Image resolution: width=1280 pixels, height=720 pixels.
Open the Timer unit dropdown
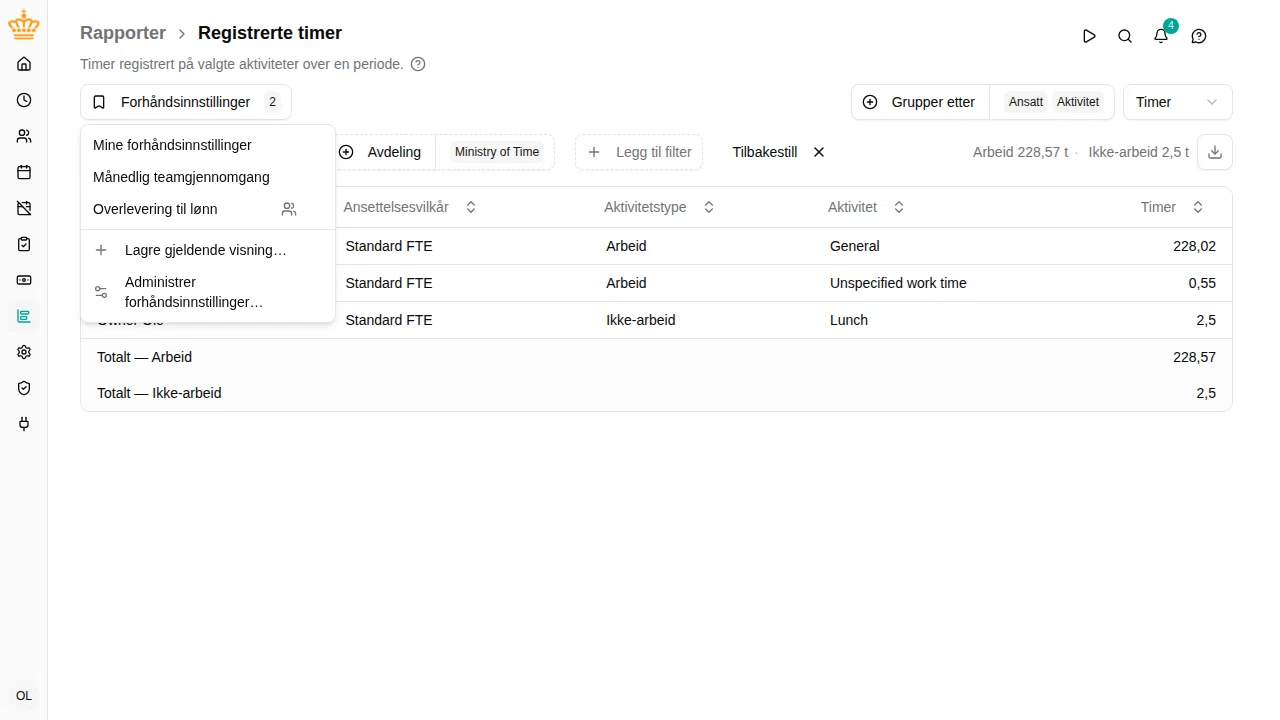[1178, 102]
